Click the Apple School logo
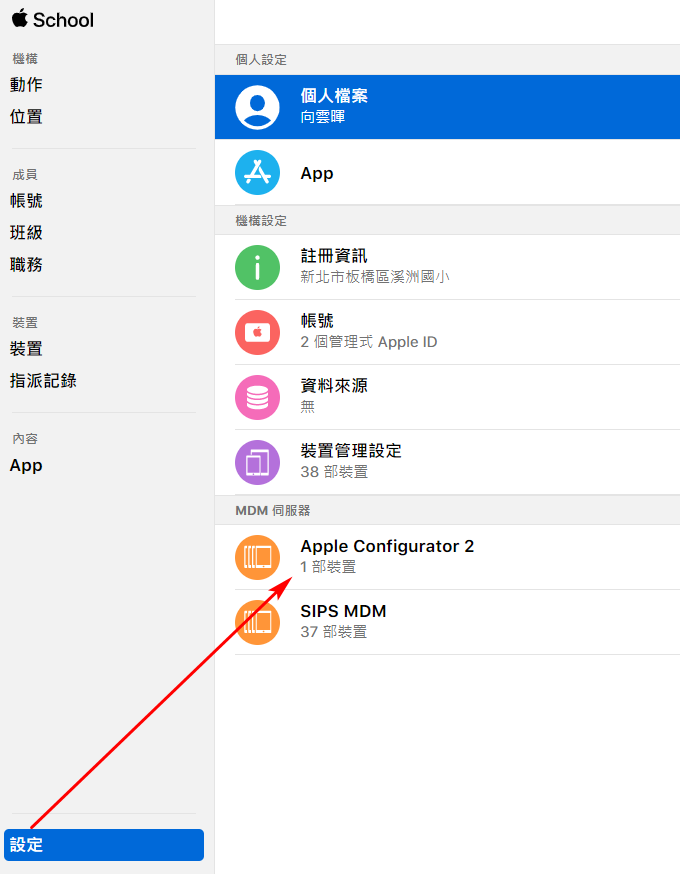The height and width of the screenshot is (874, 680). pyautogui.click(x=52, y=20)
